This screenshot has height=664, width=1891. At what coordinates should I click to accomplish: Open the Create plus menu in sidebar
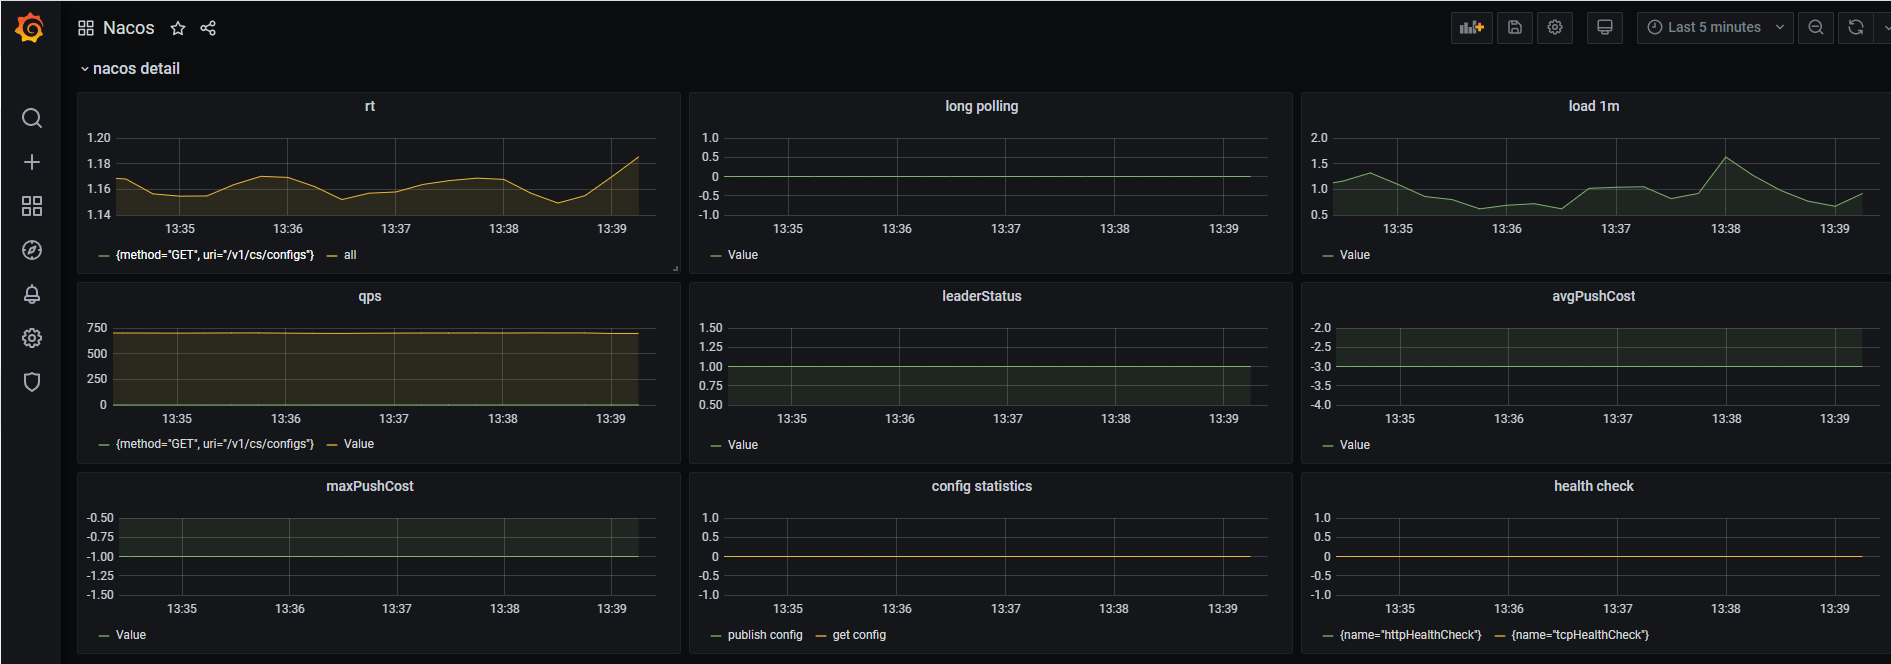click(x=32, y=162)
